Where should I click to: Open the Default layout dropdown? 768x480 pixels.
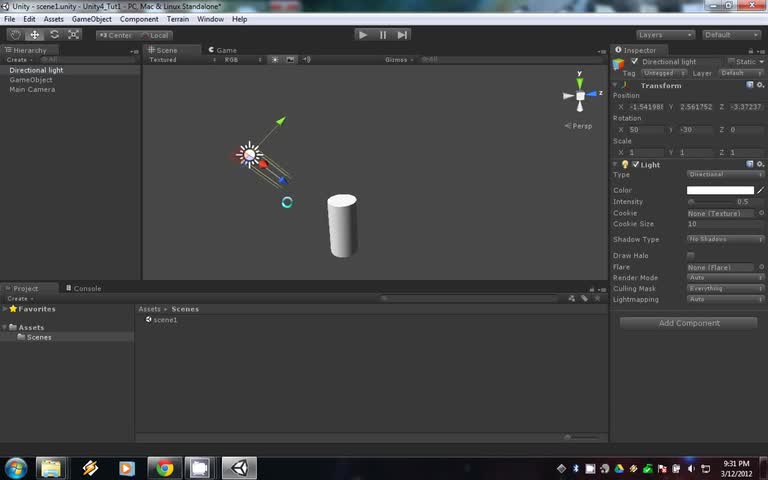coord(732,35)
